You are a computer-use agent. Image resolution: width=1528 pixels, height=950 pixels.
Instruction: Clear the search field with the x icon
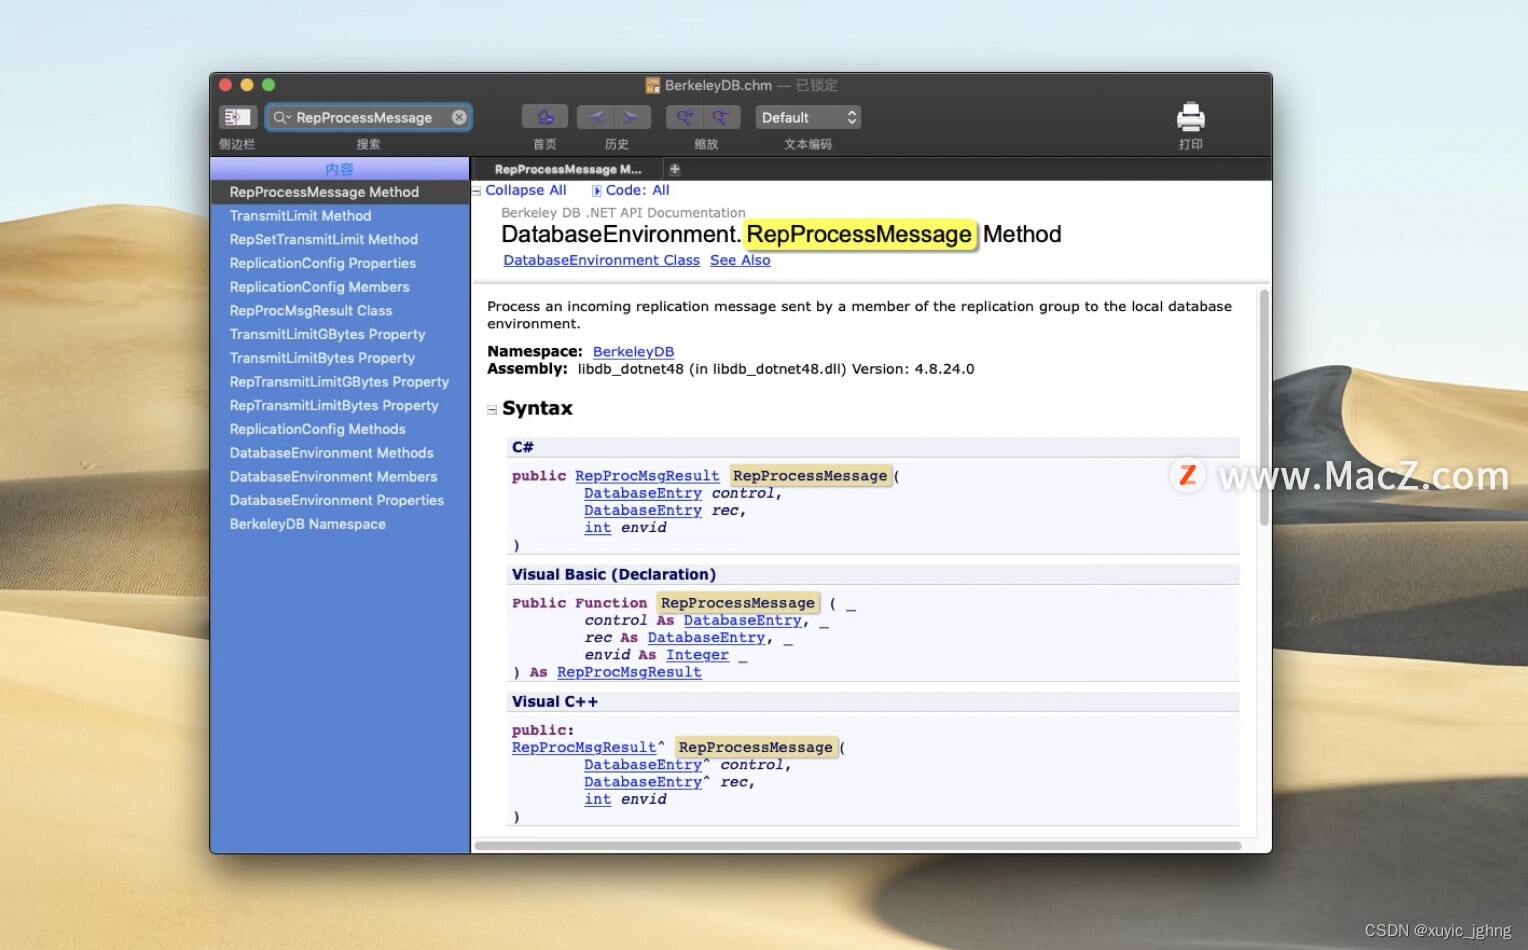click(x=459, y=117)
